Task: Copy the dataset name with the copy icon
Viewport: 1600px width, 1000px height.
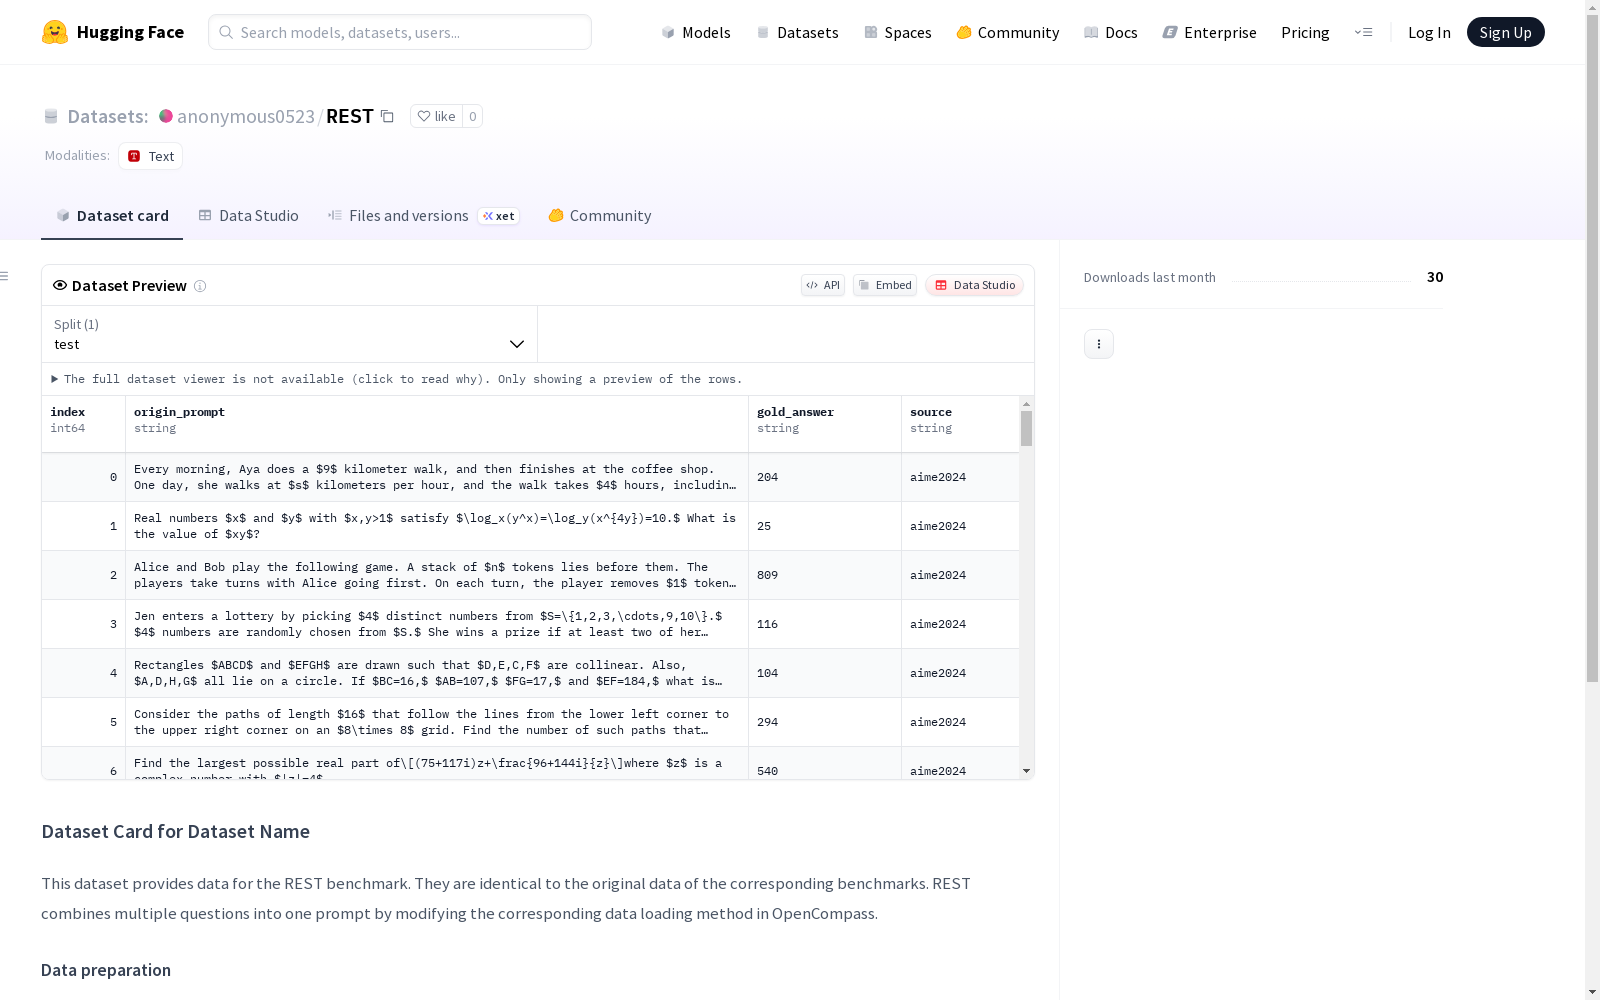Action: [387, 117]
